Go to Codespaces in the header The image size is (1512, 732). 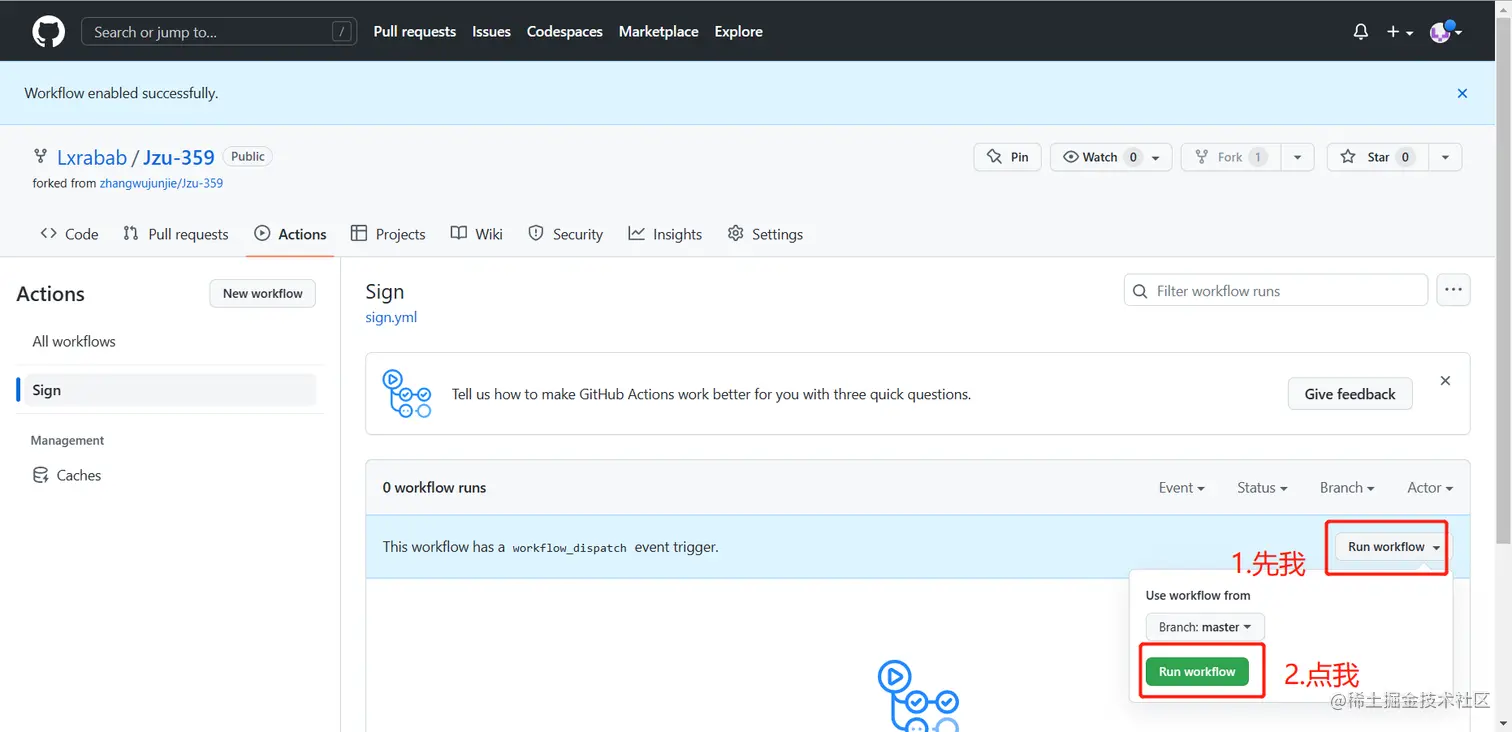coord(565,32)
